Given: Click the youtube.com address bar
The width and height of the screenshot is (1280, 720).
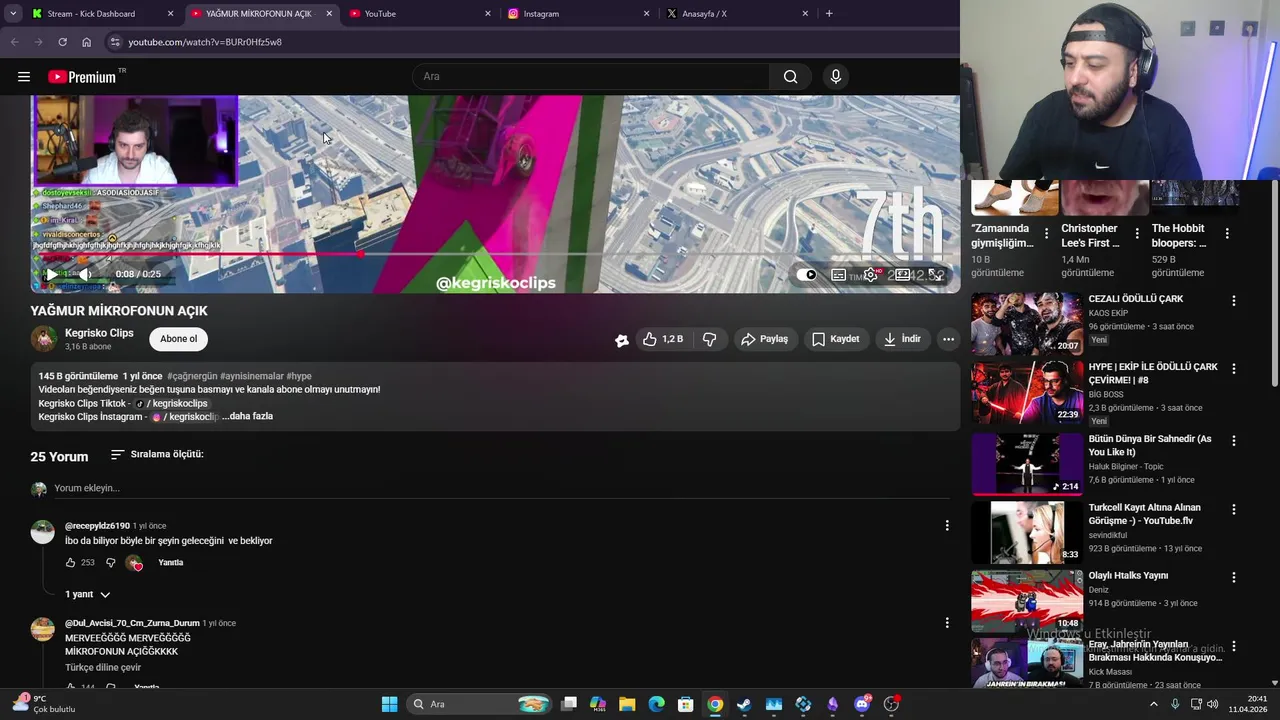Looking at the screenshot, I should coord(530,42).
